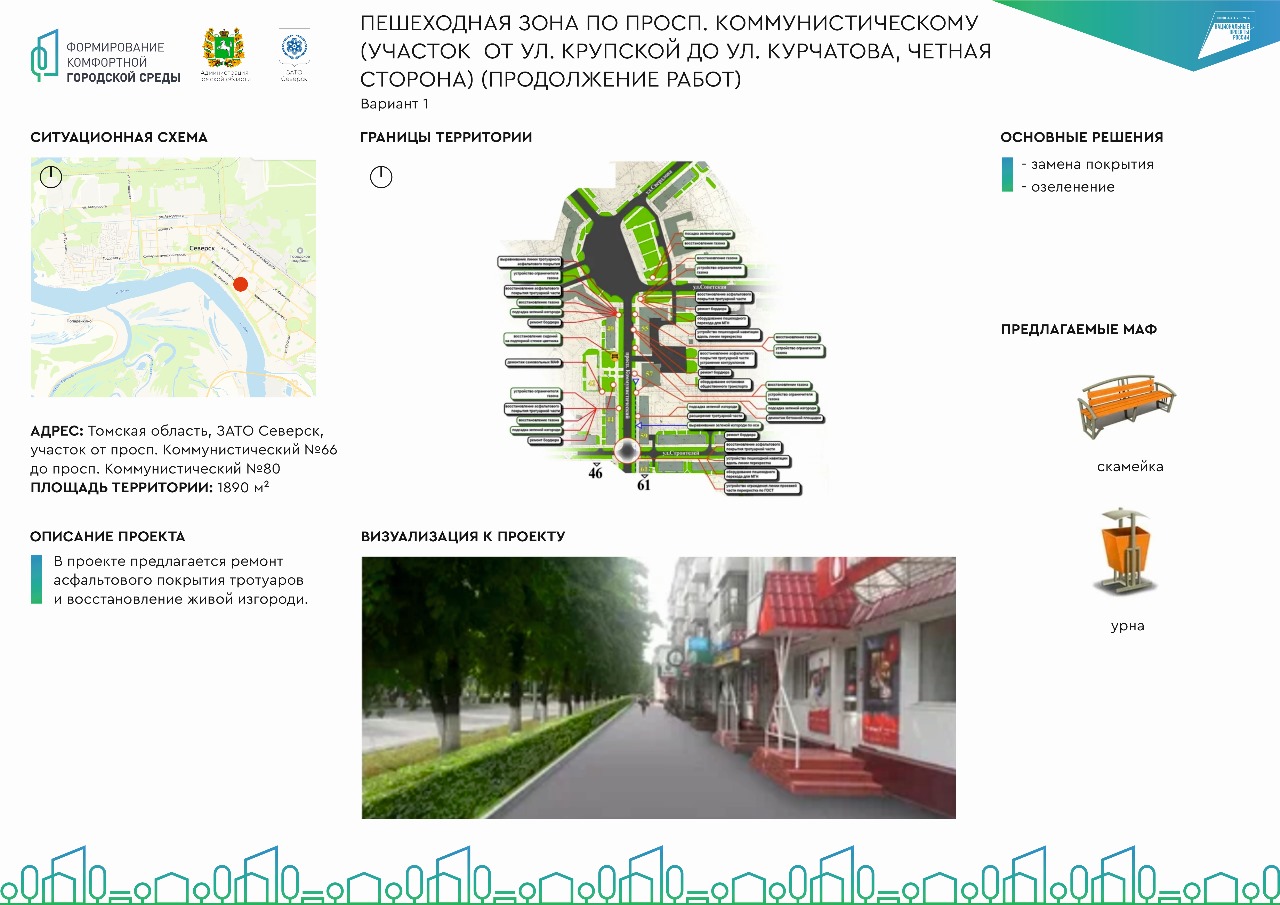
Task: Select the ЗАТО Северск emblem
Action: tap(293, 55)
